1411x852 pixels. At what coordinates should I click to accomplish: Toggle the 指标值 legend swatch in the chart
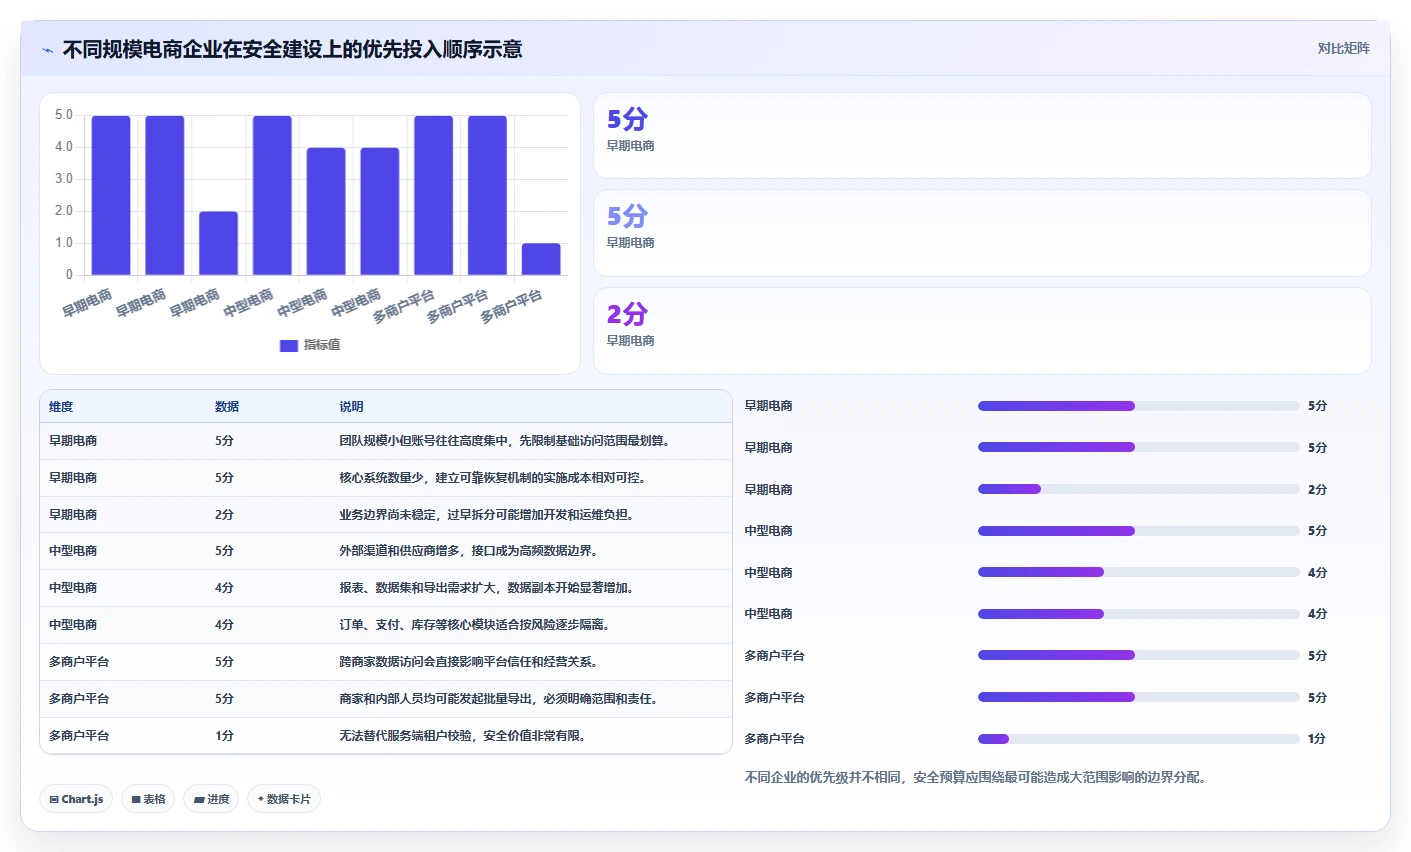(289, 345)
